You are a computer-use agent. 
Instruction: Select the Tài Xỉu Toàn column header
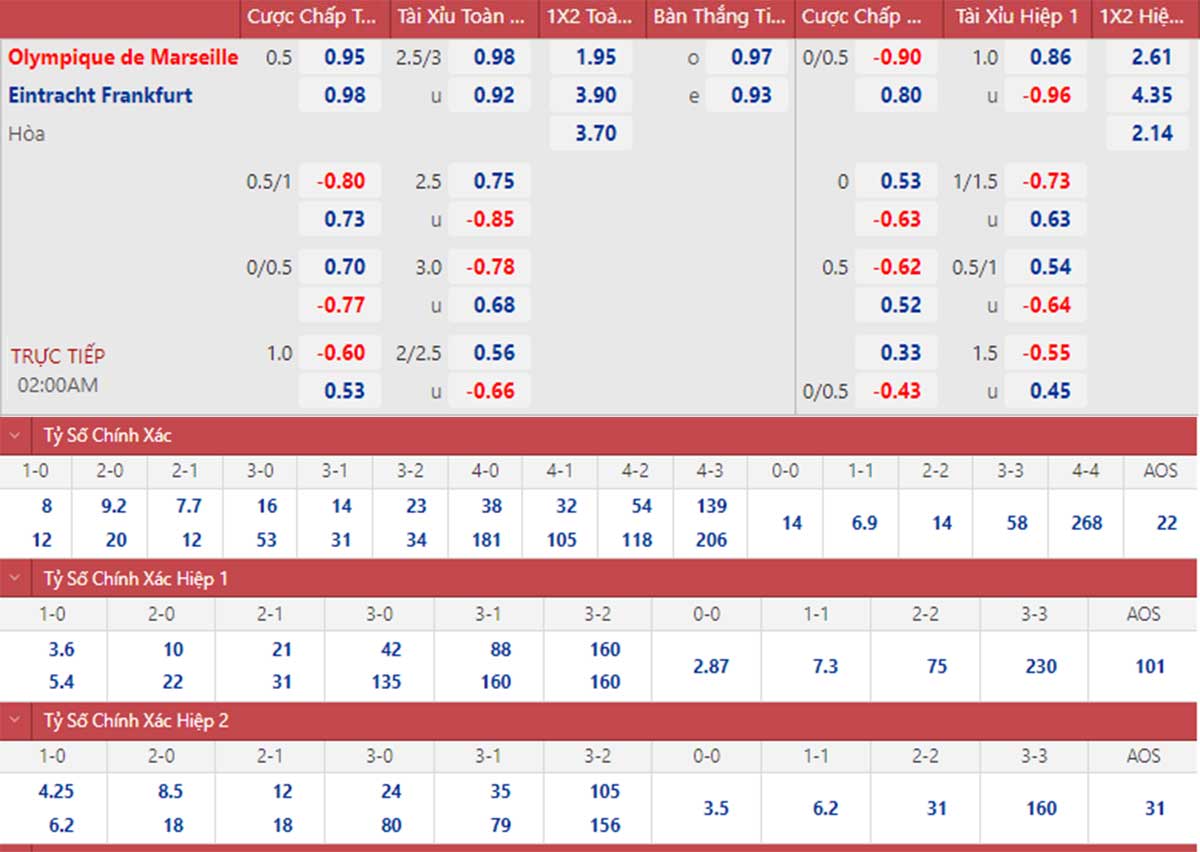tap(462, 17)
